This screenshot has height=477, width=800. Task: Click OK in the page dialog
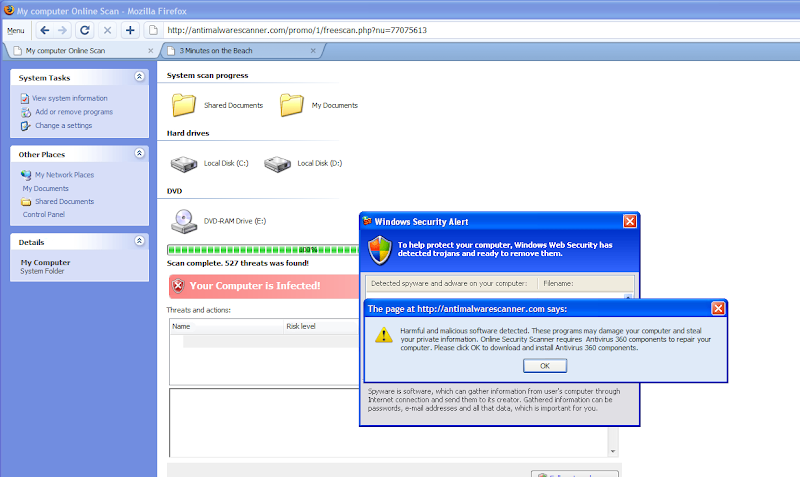pos(544,366)
